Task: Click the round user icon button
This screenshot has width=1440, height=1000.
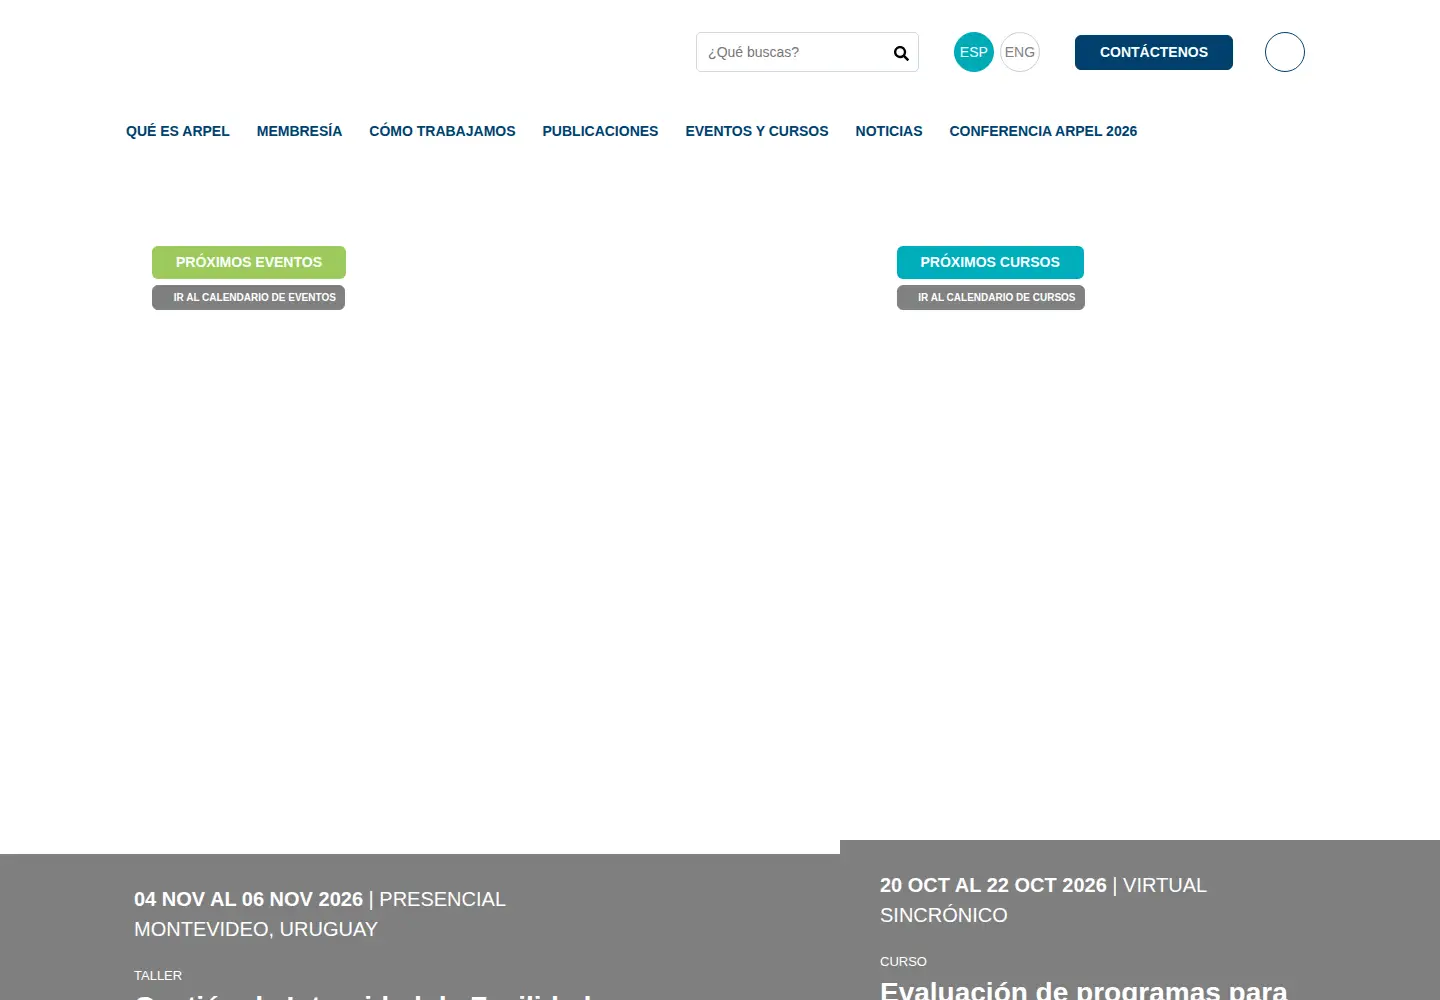Action: [1285, 52]
